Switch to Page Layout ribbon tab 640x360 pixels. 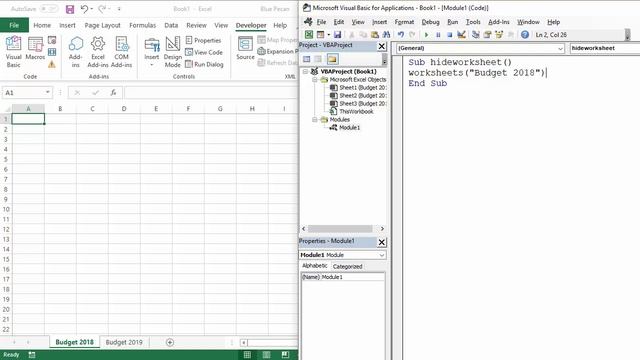coord(102,25)
